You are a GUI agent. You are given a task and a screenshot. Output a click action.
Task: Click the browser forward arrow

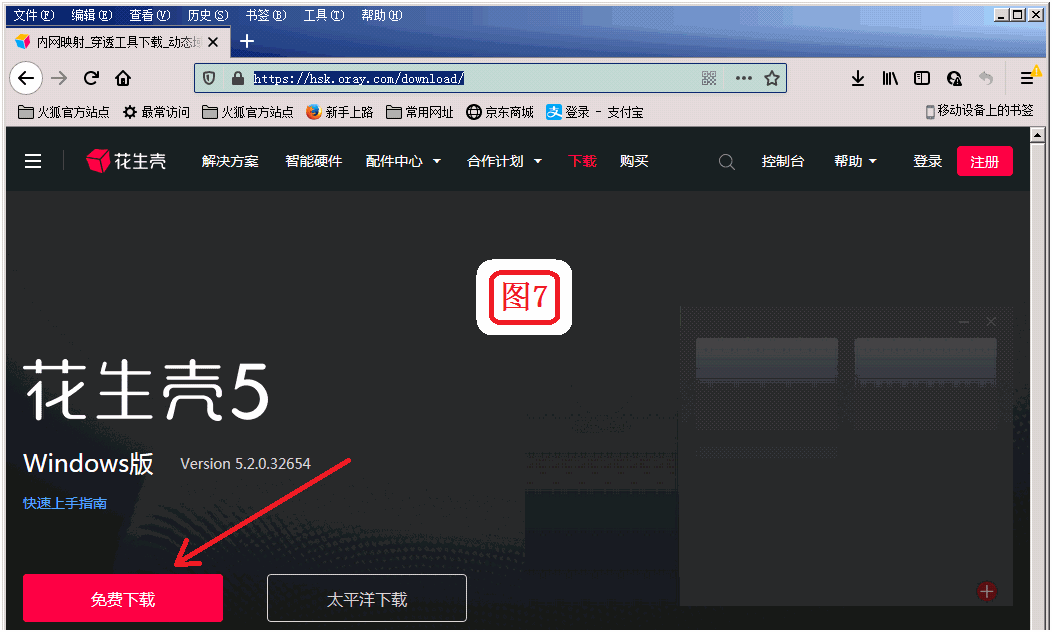click(59, 78)
